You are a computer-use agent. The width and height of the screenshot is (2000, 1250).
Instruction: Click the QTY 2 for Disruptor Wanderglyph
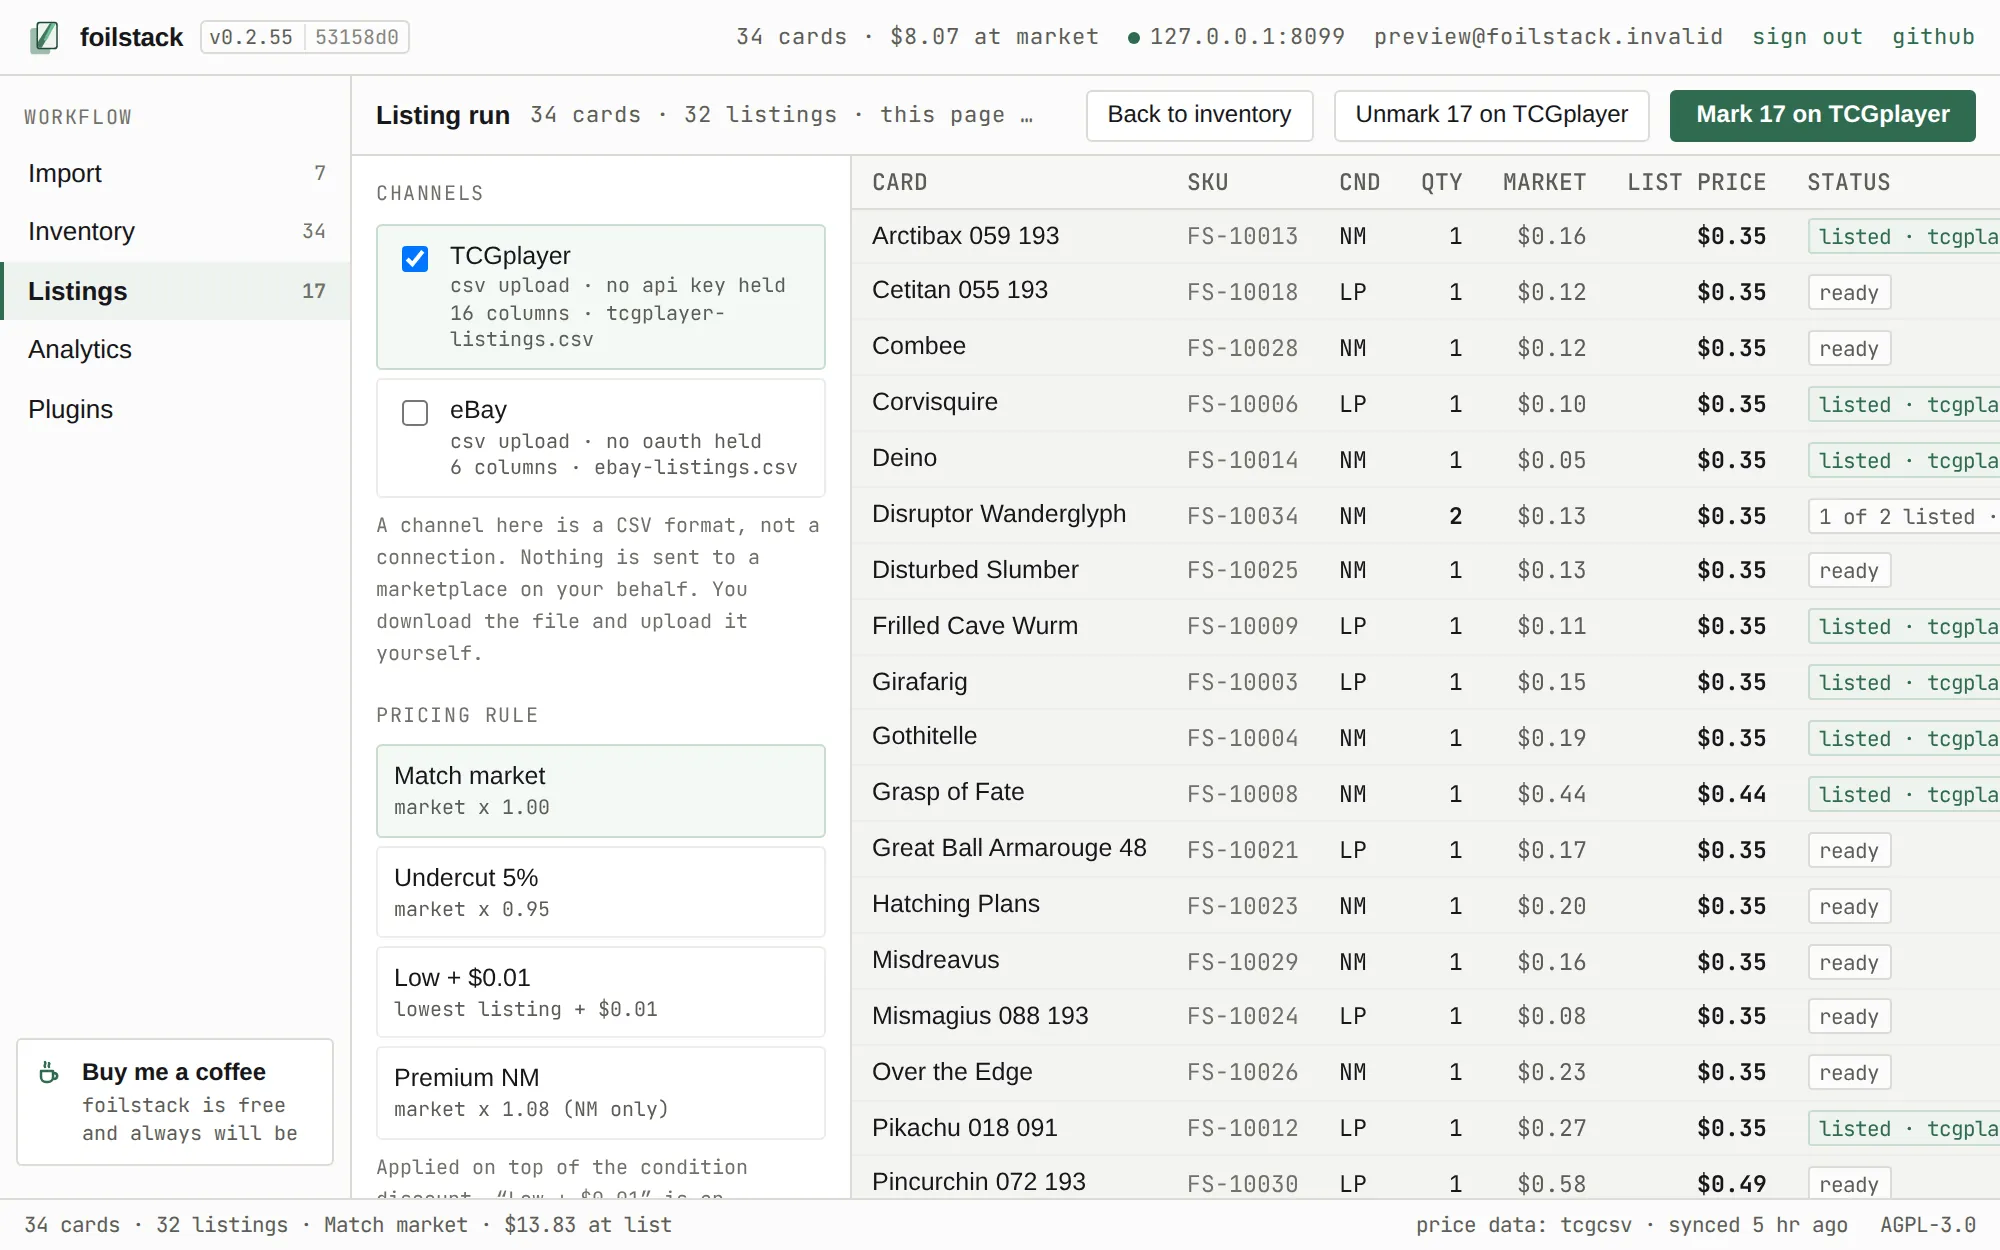[1455, 516]
